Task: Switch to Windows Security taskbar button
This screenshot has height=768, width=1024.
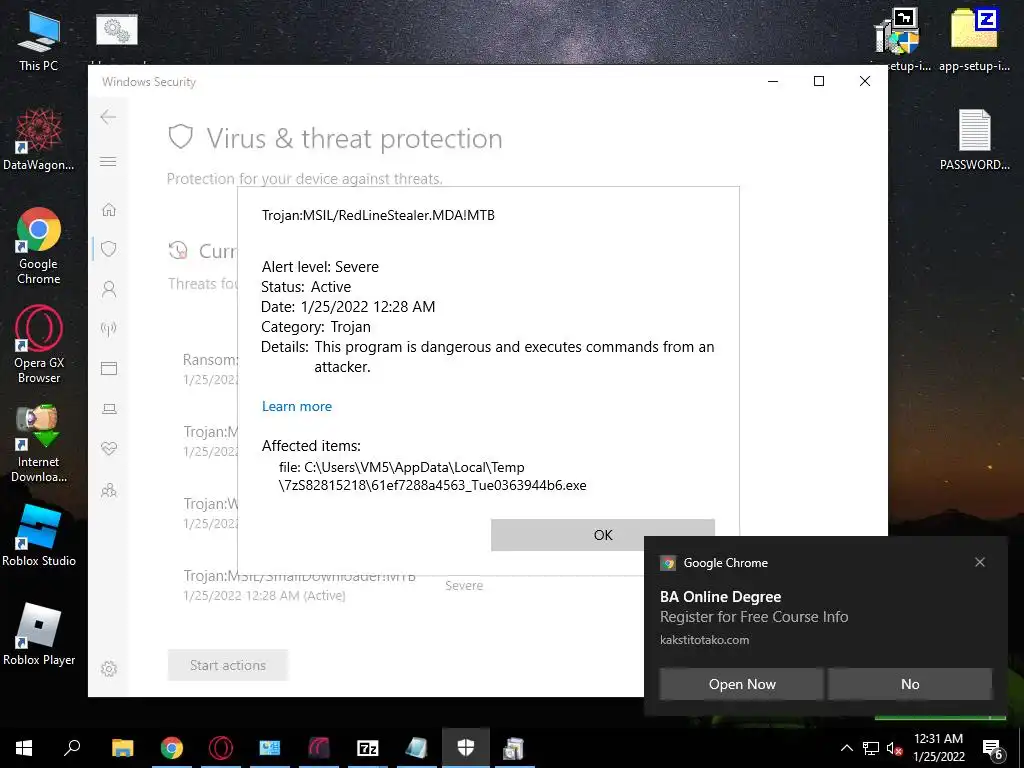Action: click(466, 748)
